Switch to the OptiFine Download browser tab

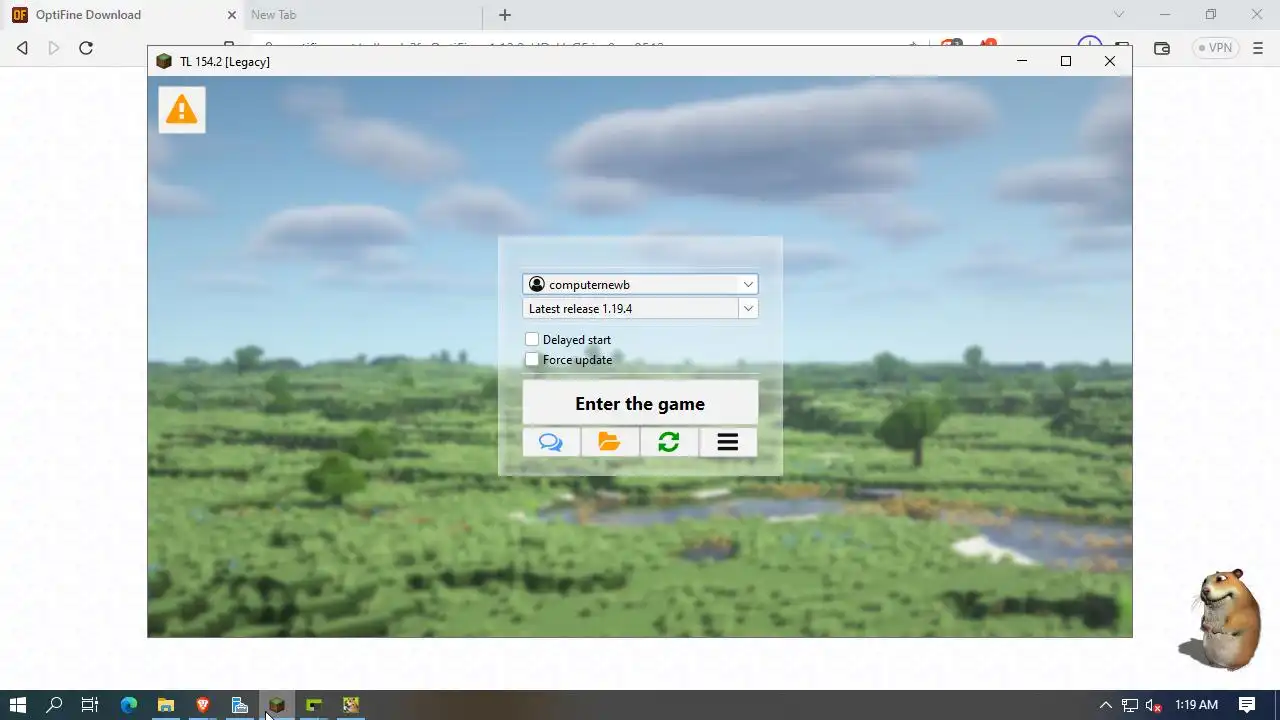pos(120,15)
